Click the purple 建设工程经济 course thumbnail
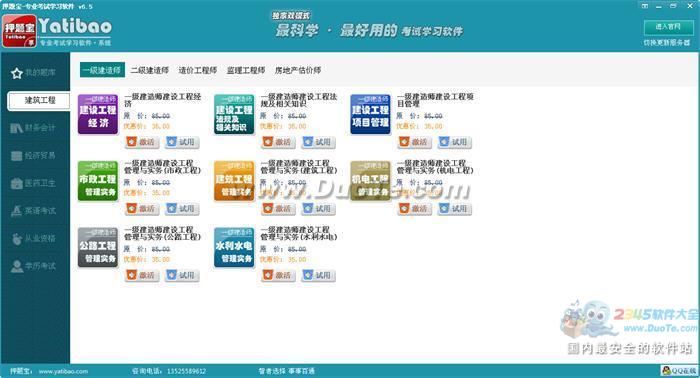Viewport: 700px width, 378px height. click(x=98, y=114)
